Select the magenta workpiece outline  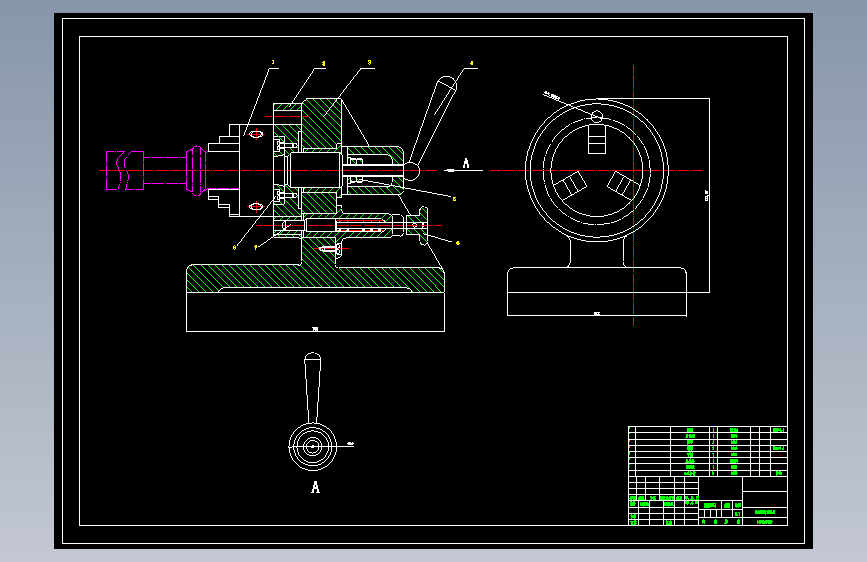(x=156, y=170)
